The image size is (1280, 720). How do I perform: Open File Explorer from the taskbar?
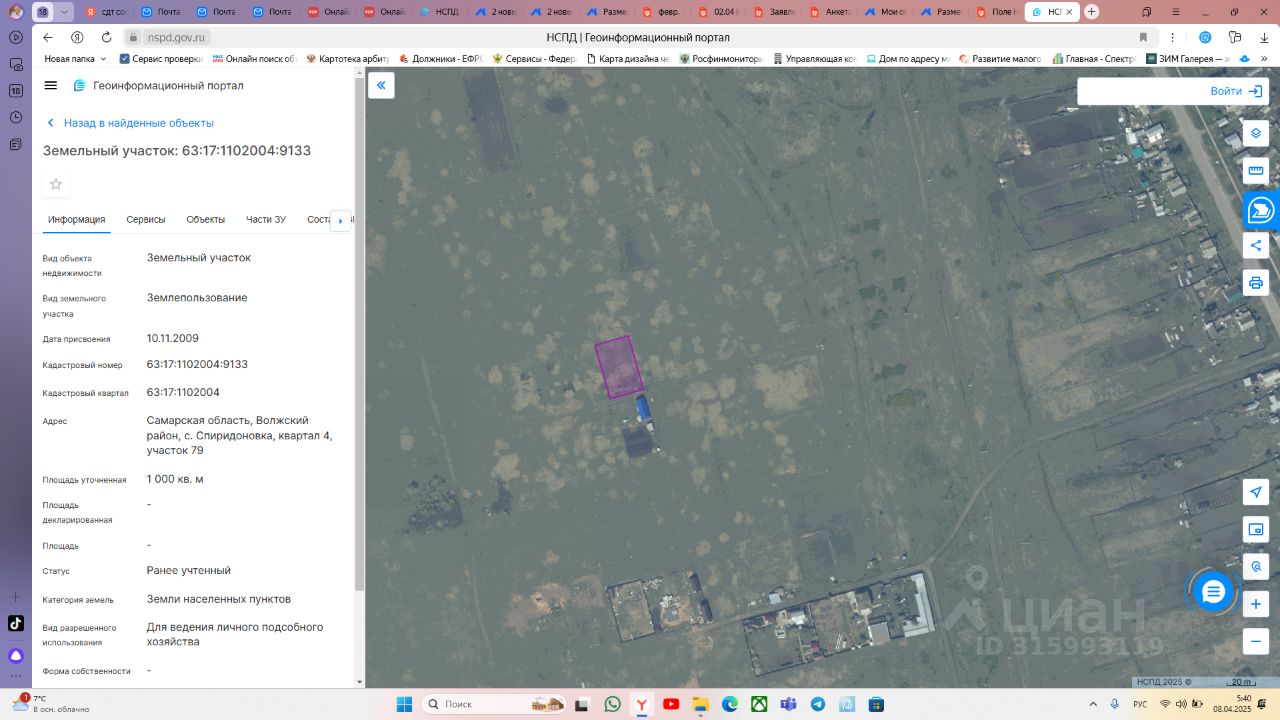coord(700,704)
